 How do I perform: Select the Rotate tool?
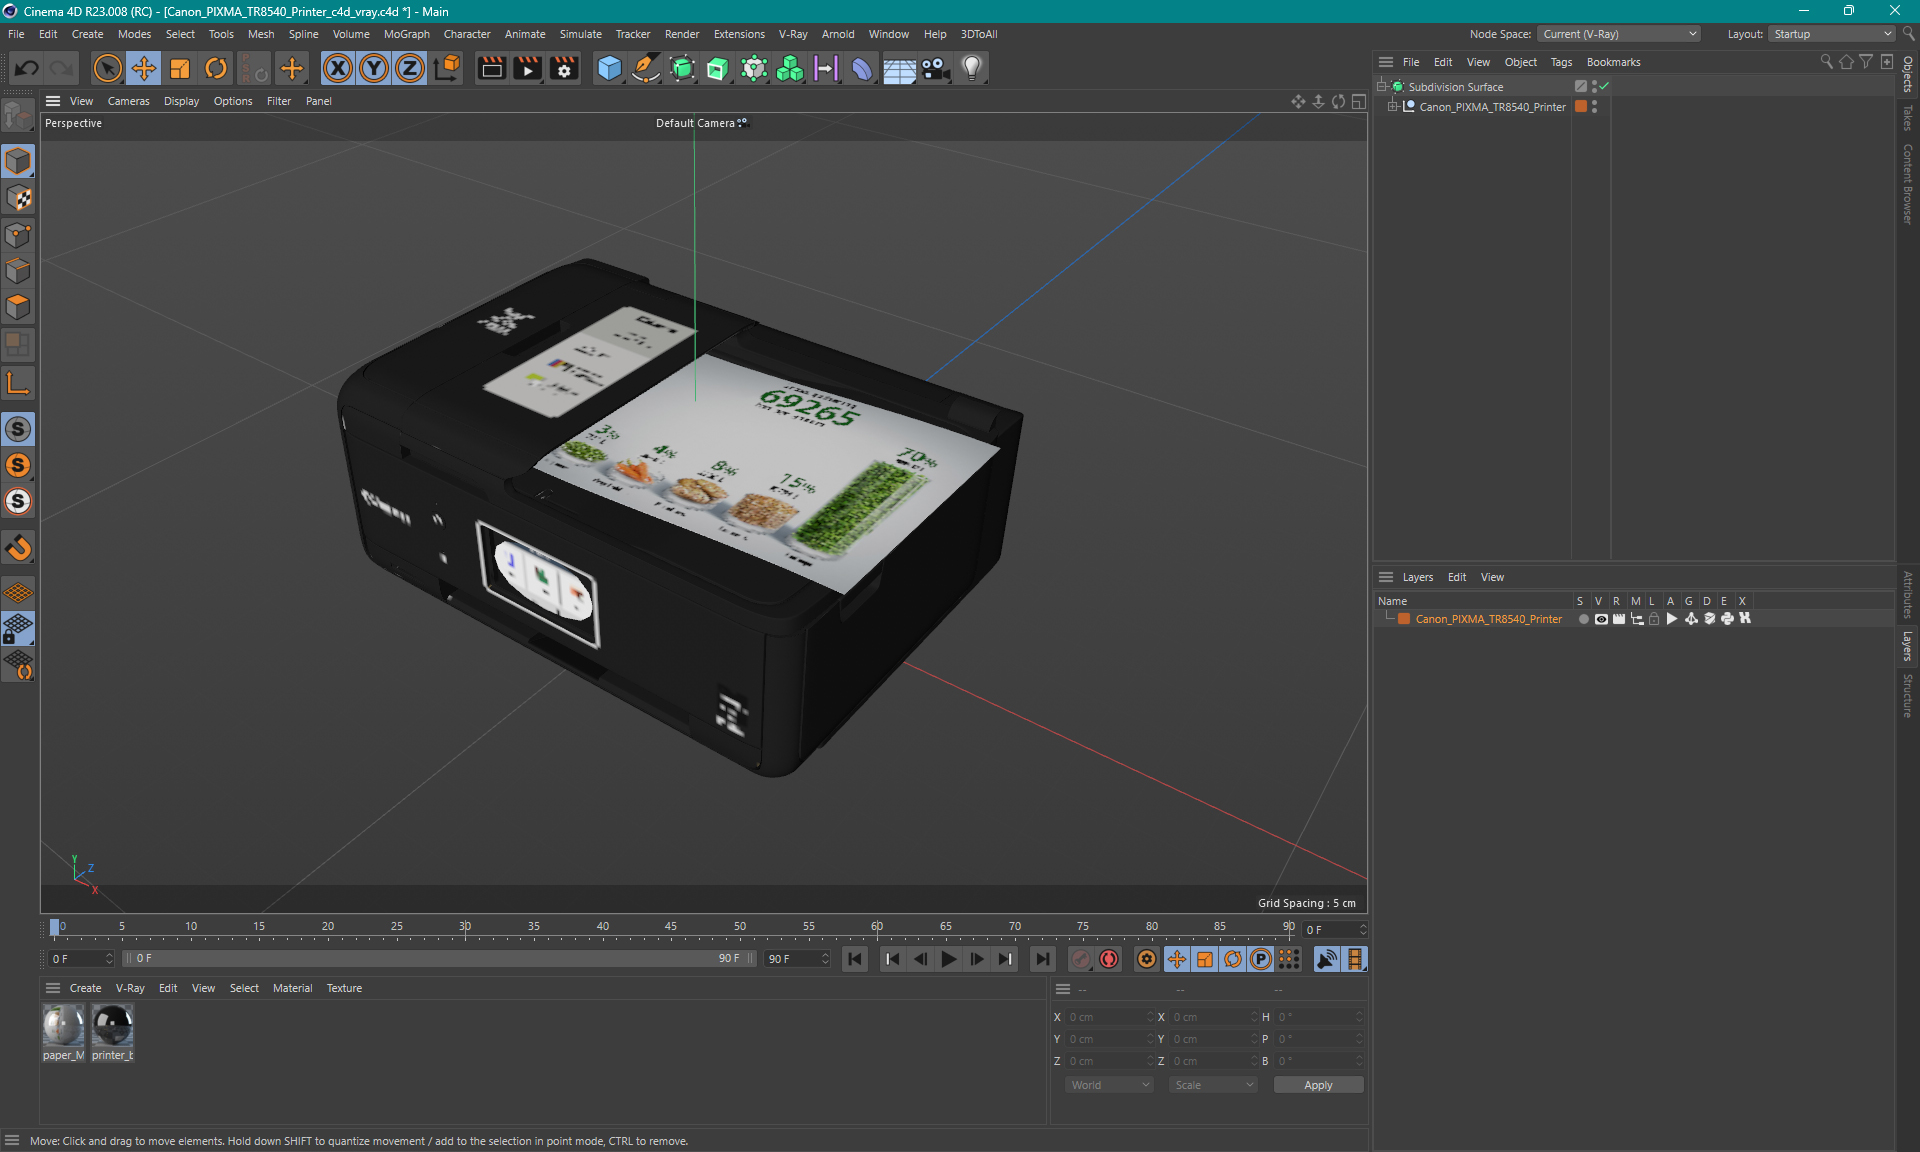pos(216,68)
